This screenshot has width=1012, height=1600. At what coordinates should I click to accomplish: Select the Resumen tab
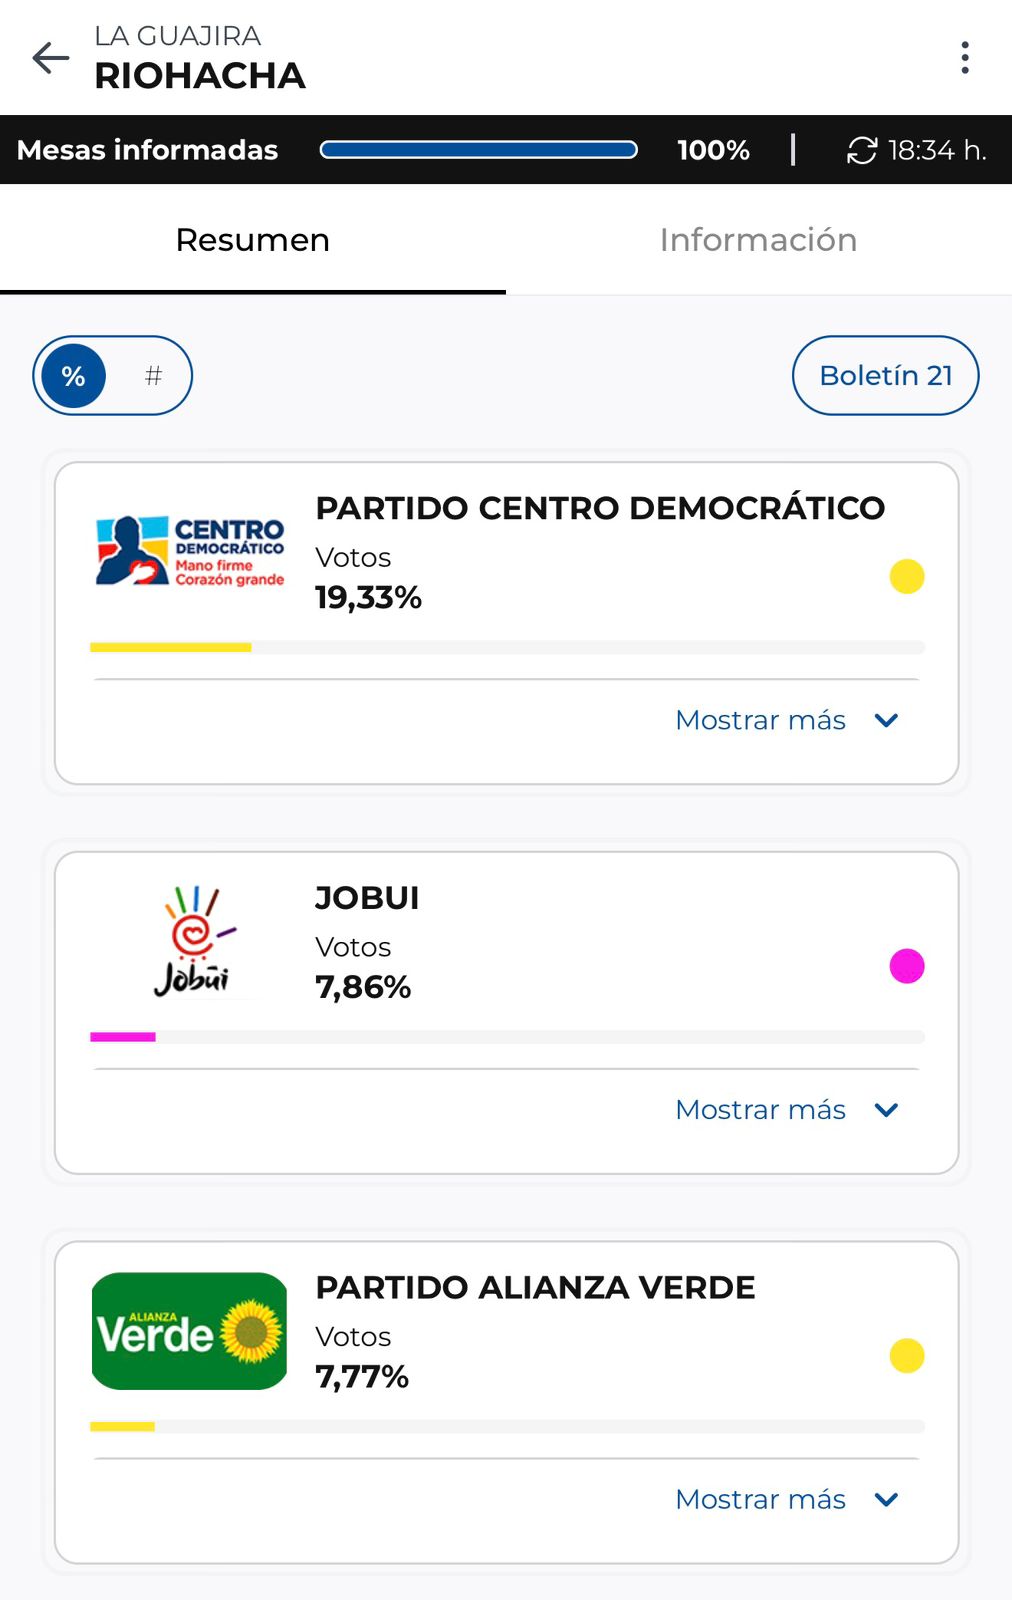[252, 240]
